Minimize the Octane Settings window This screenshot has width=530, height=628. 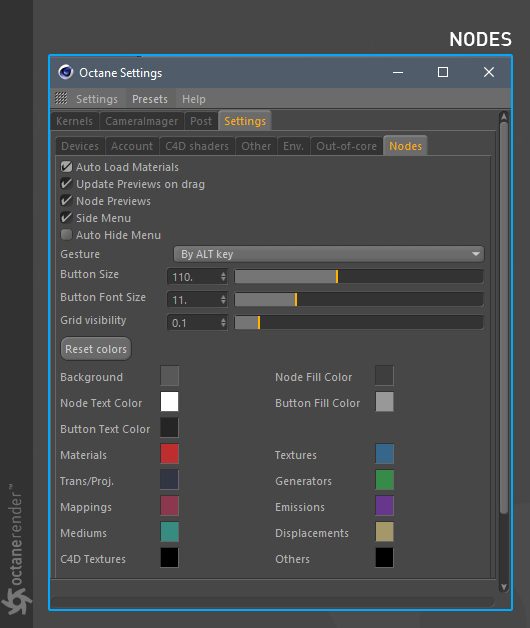(x=398, y=72)
